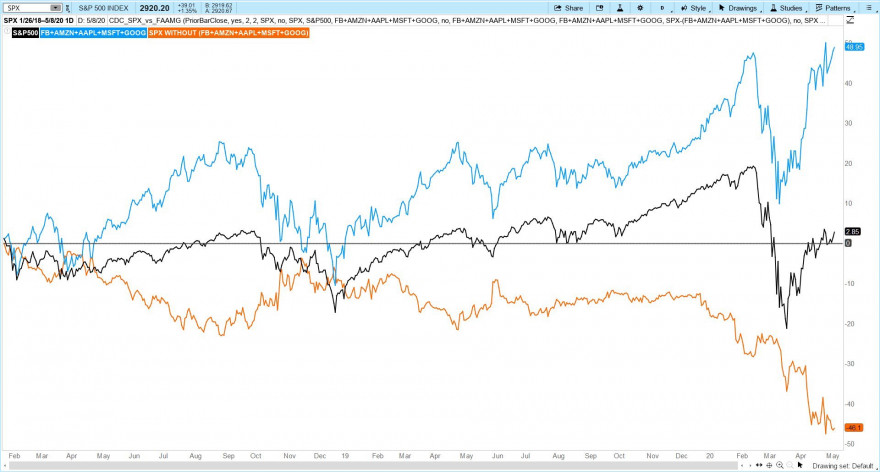The image size is (880, 472).
Task: Open chart settings gear icon
Action: point(640,8)
